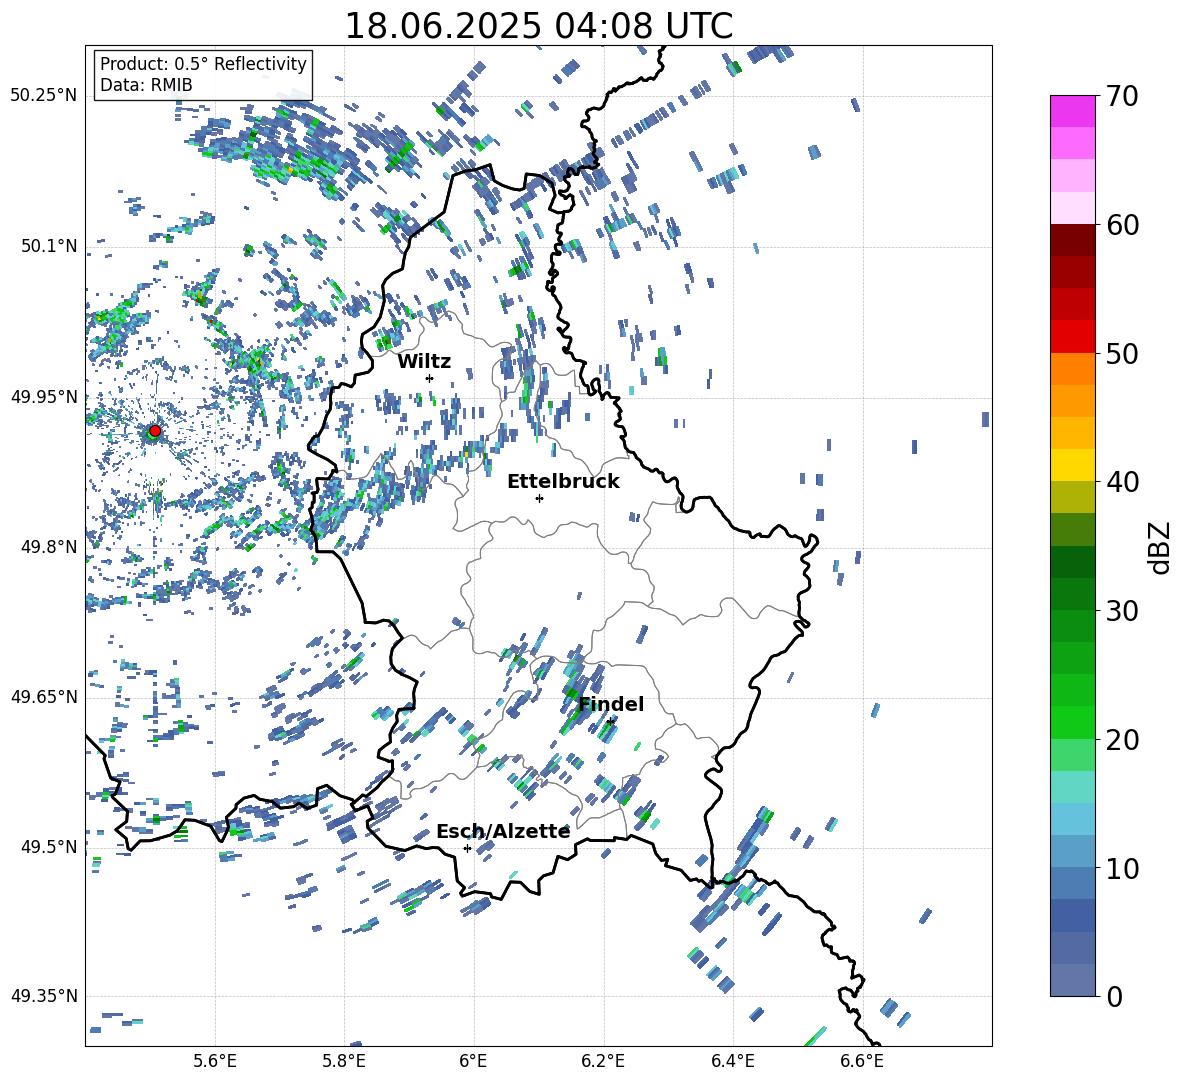
Task: Click the yellow color band above 40
Action: [1072, 466]
